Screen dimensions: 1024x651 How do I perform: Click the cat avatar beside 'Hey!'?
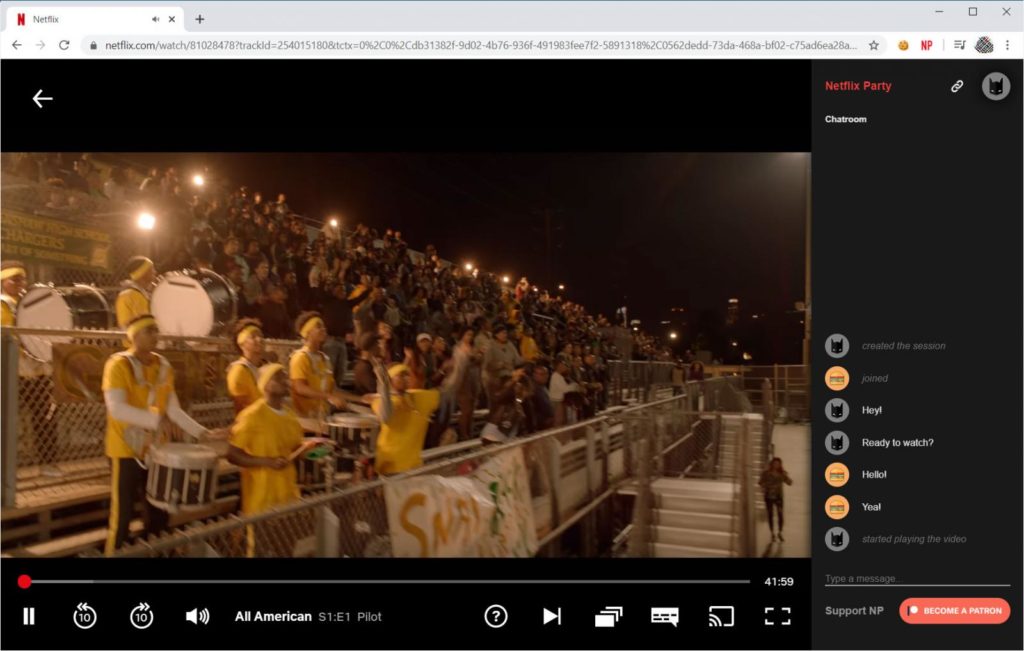837,410
